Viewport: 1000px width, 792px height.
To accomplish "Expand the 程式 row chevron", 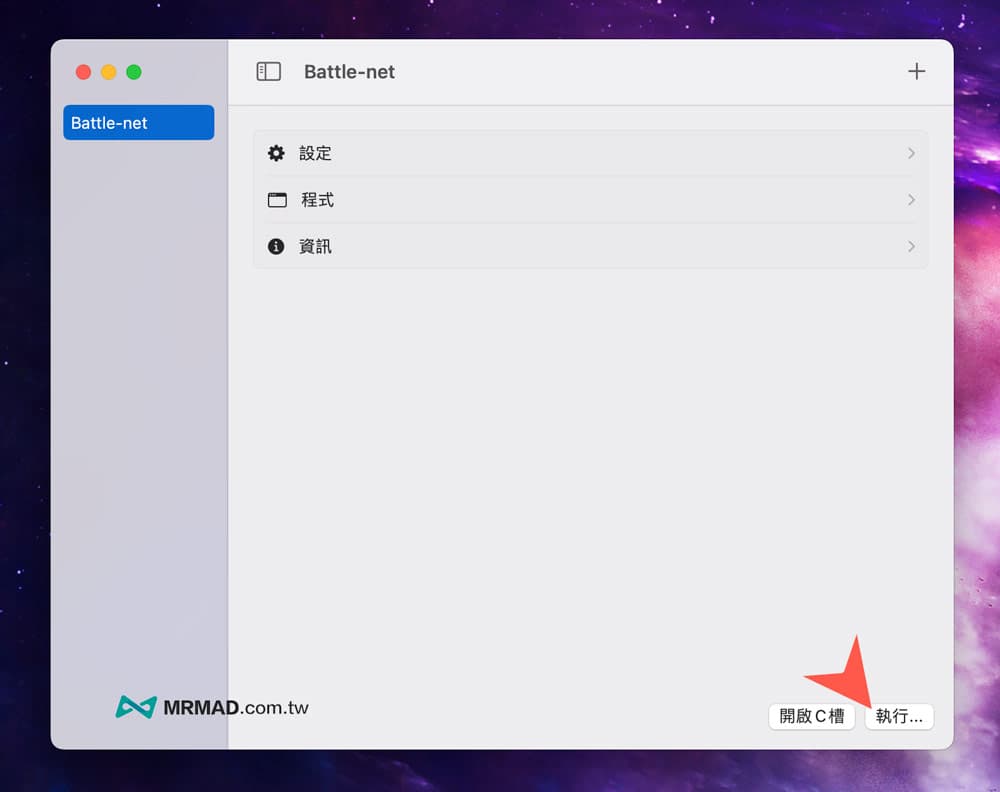I will click(x=911, y=200).
